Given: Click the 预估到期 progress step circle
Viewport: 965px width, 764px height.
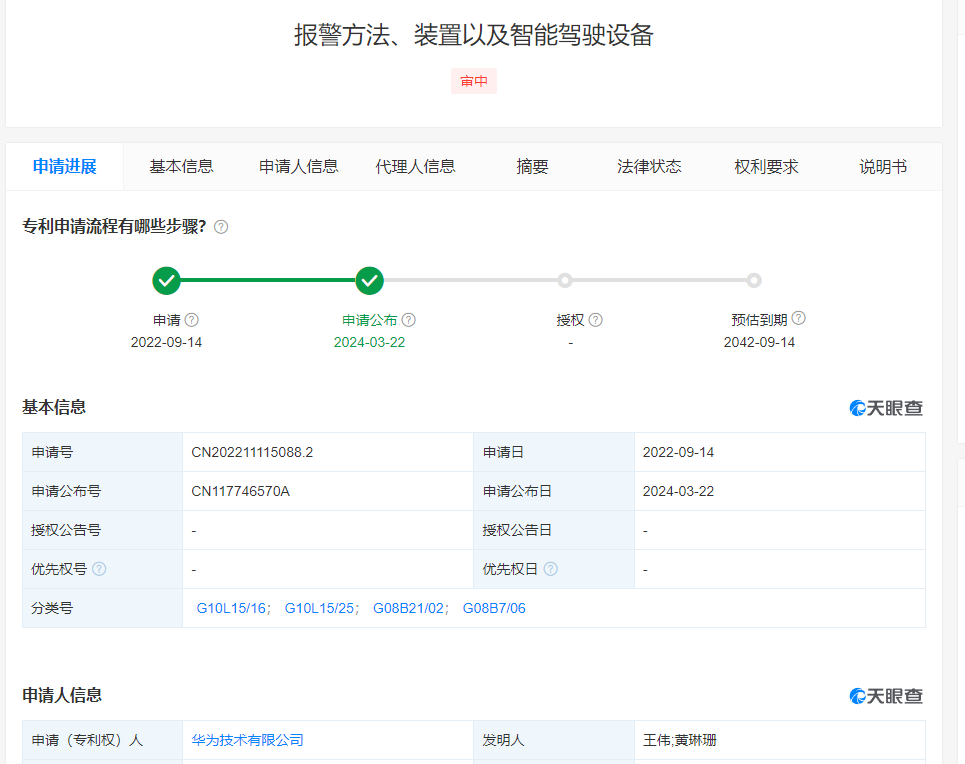Looking at the screenshot, I should pyautogui.click(x=754, y=281).
